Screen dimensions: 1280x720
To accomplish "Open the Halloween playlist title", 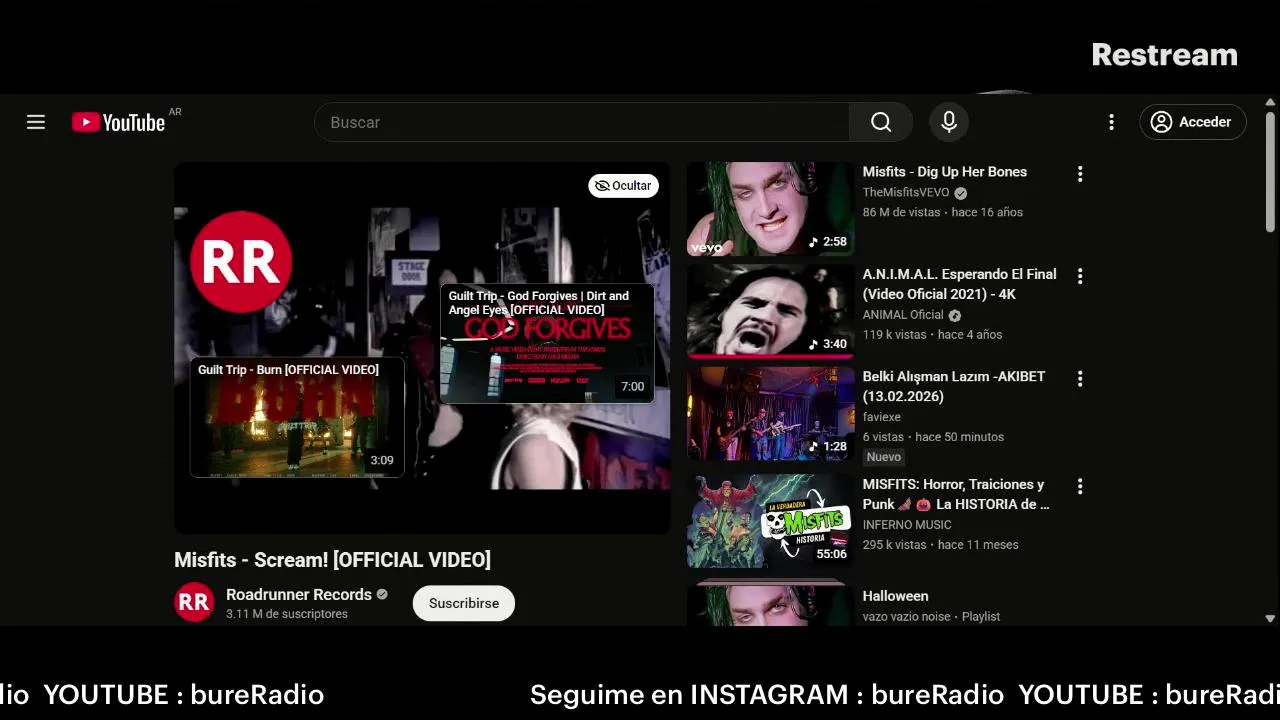I will (x=896, y=596).
